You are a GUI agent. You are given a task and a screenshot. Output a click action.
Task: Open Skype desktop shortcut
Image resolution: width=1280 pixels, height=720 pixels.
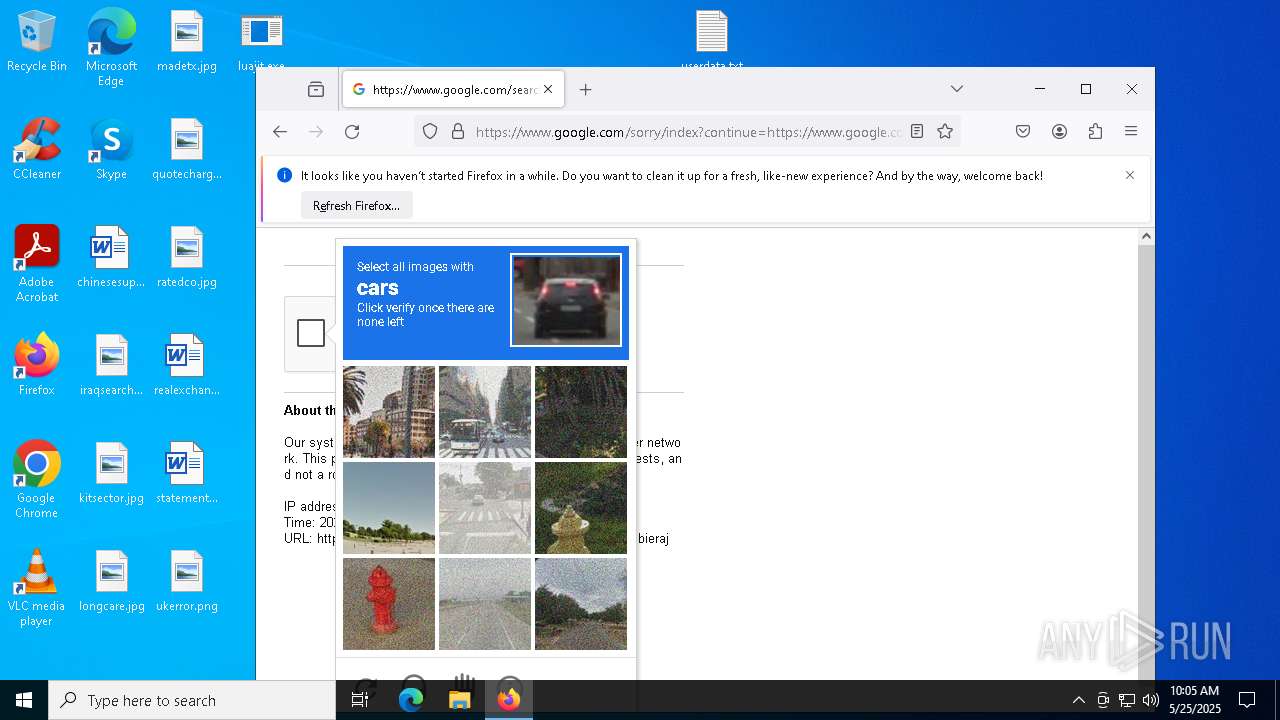click(111, 149)
